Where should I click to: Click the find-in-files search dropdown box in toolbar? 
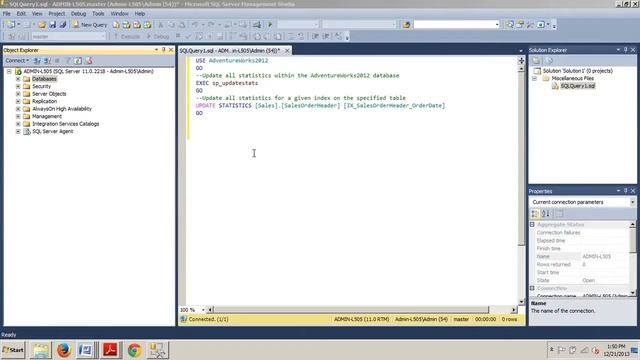(x=456, y=25)
